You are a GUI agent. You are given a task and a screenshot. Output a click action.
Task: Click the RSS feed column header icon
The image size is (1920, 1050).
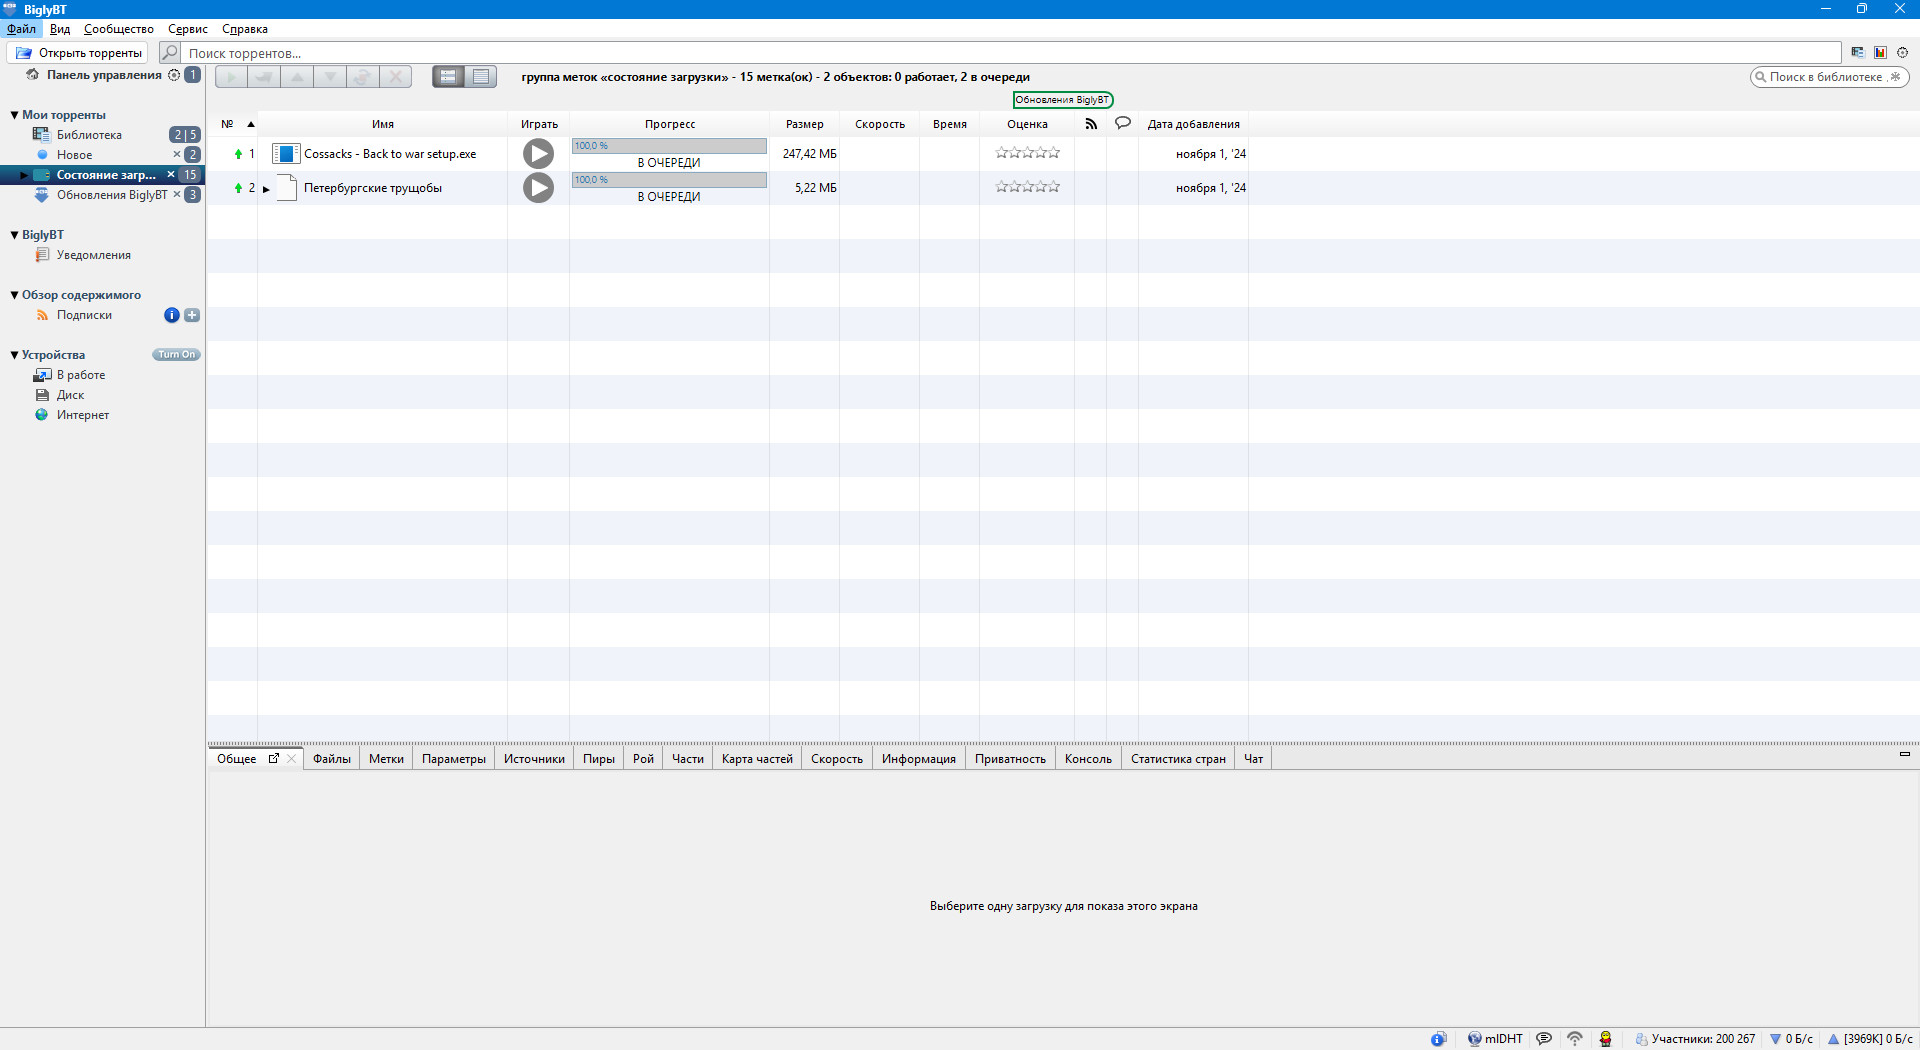click(1091, 124)
